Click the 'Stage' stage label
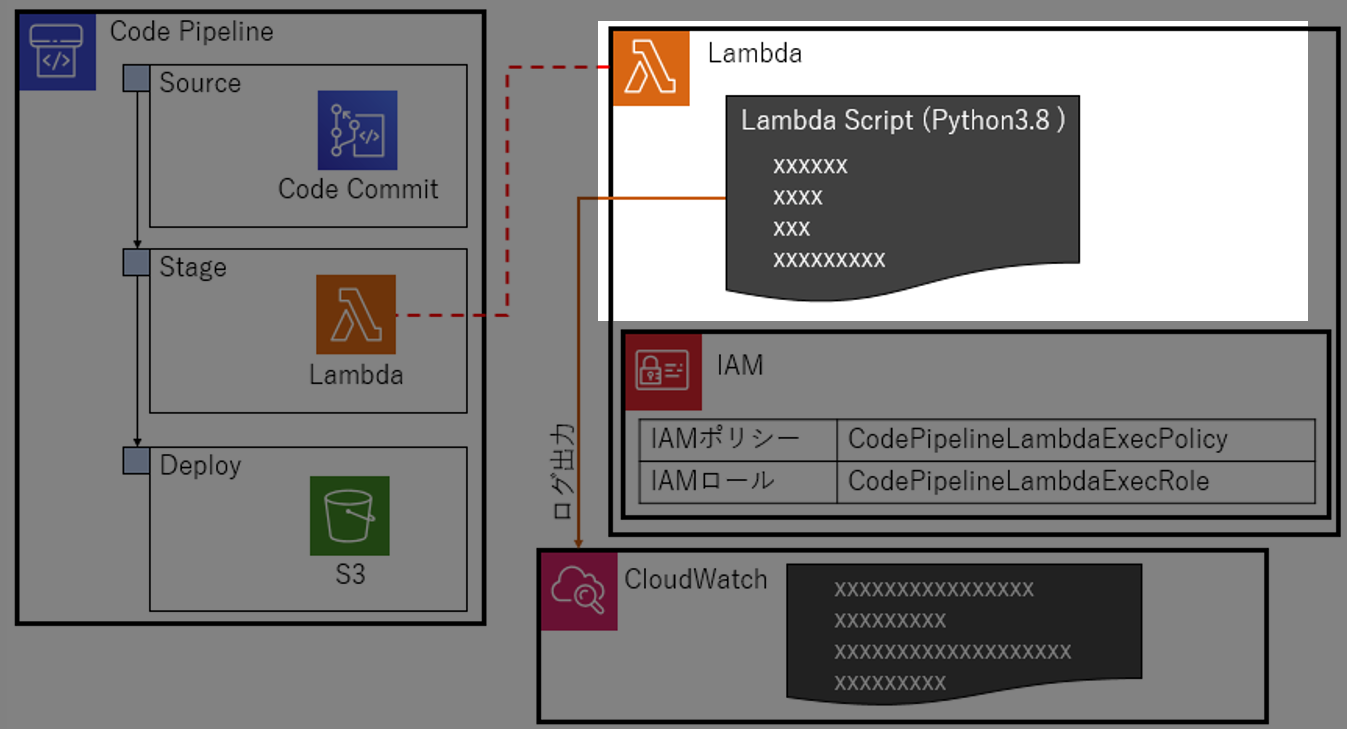 click(193, 267)
